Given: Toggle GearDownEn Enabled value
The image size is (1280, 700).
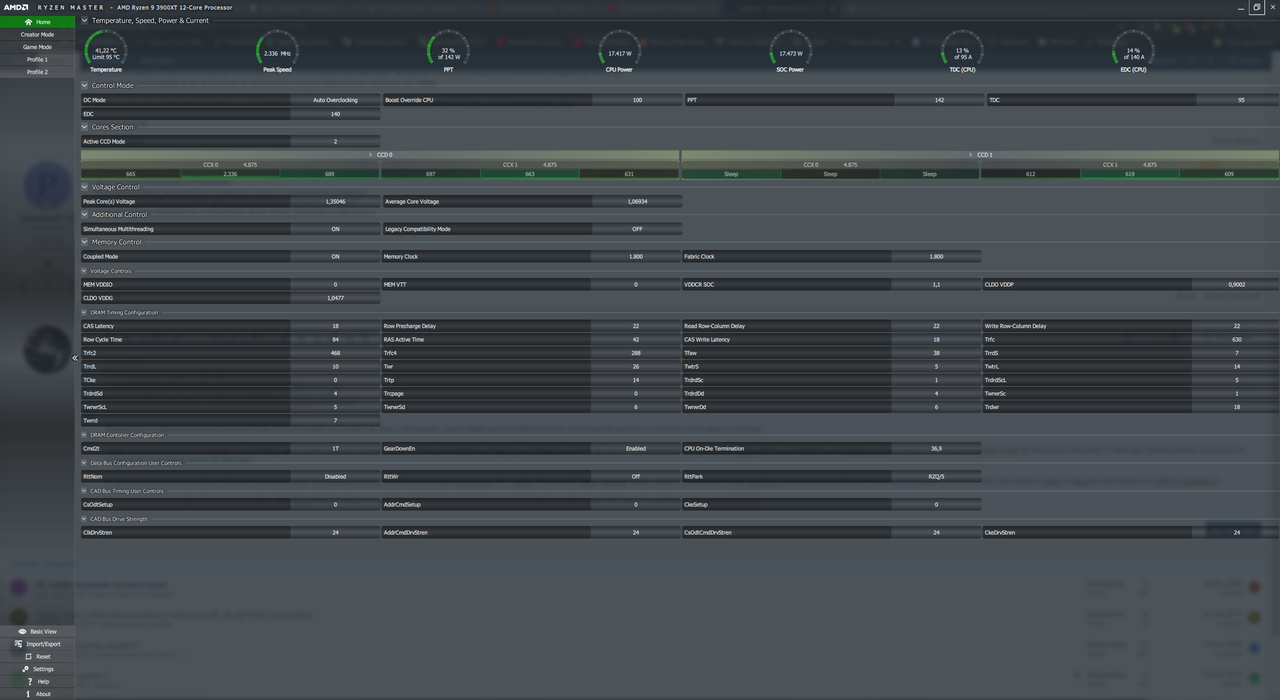Looking at the screenshot, I should 636,449.
